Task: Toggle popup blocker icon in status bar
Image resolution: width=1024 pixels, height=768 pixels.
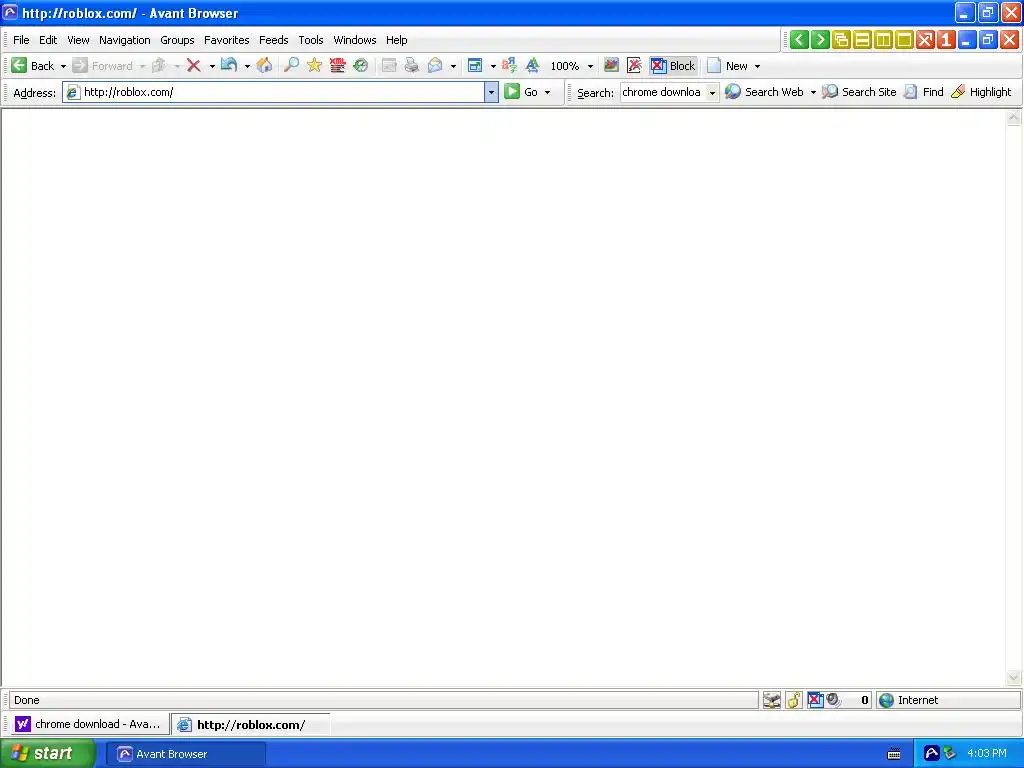Action: coord(815,700)
